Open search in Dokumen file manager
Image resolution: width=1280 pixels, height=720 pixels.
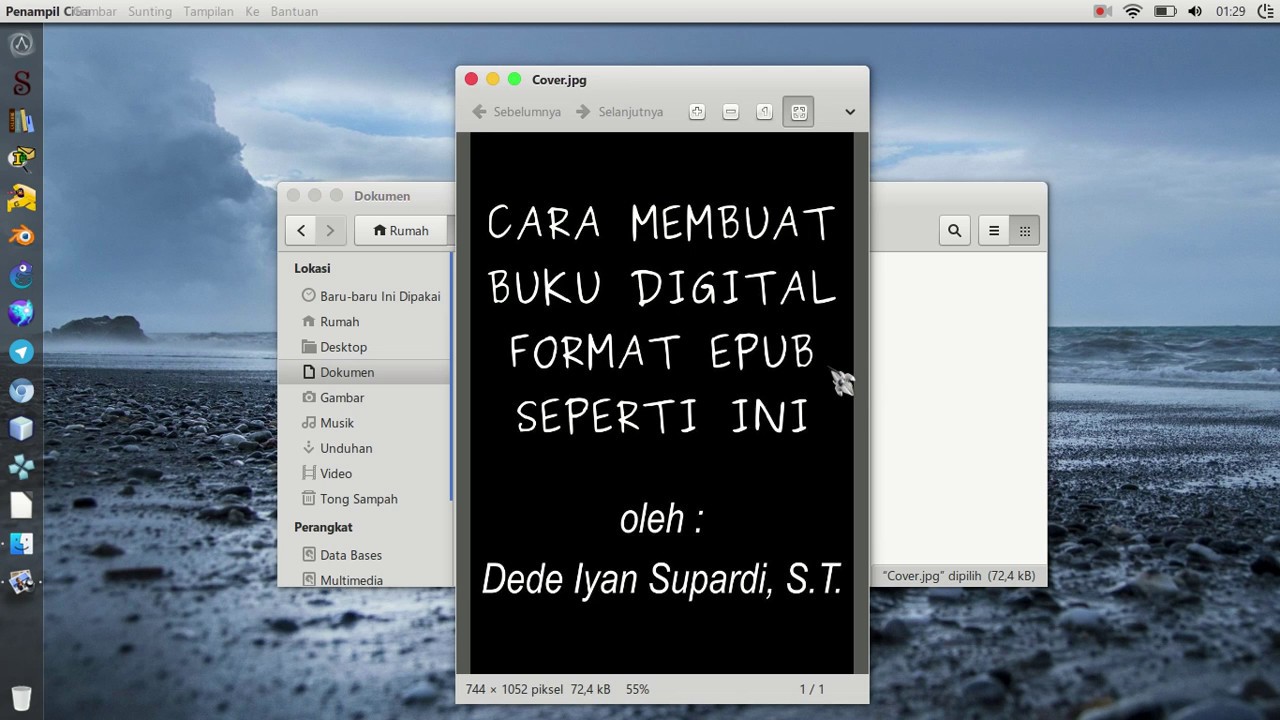tap(954, 230)
